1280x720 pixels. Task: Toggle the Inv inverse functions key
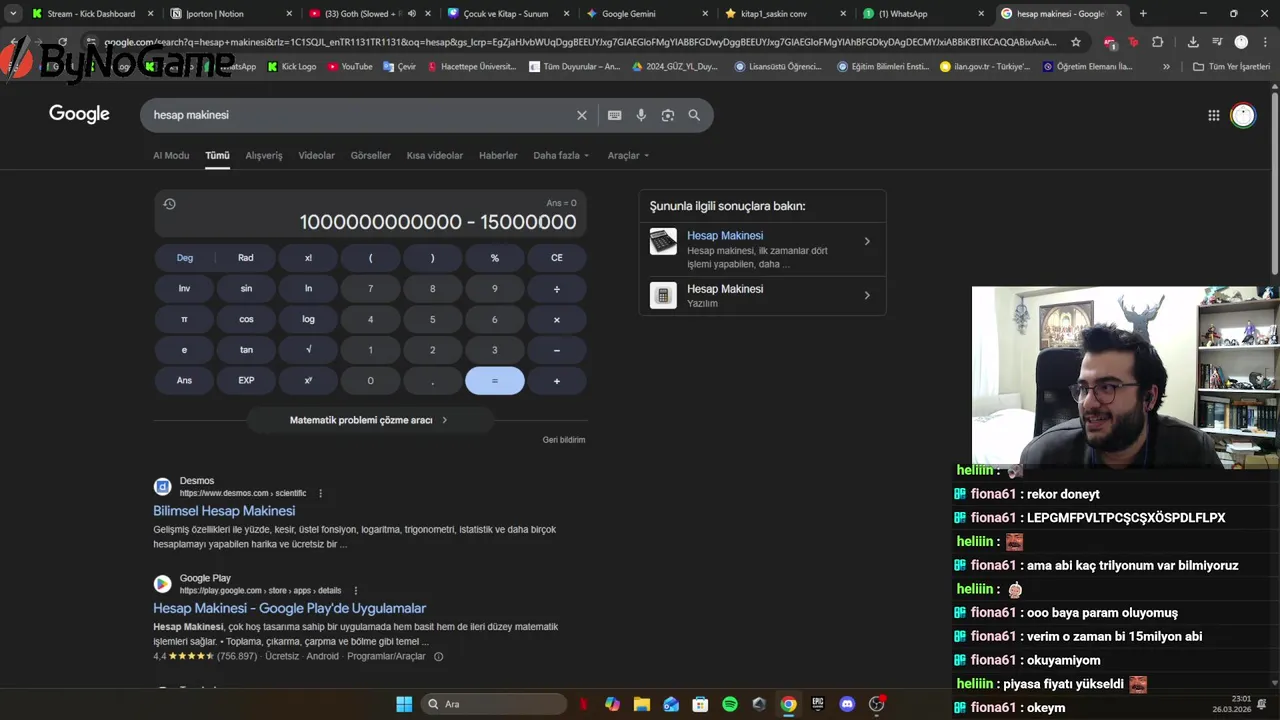click(x=184, y=289)
